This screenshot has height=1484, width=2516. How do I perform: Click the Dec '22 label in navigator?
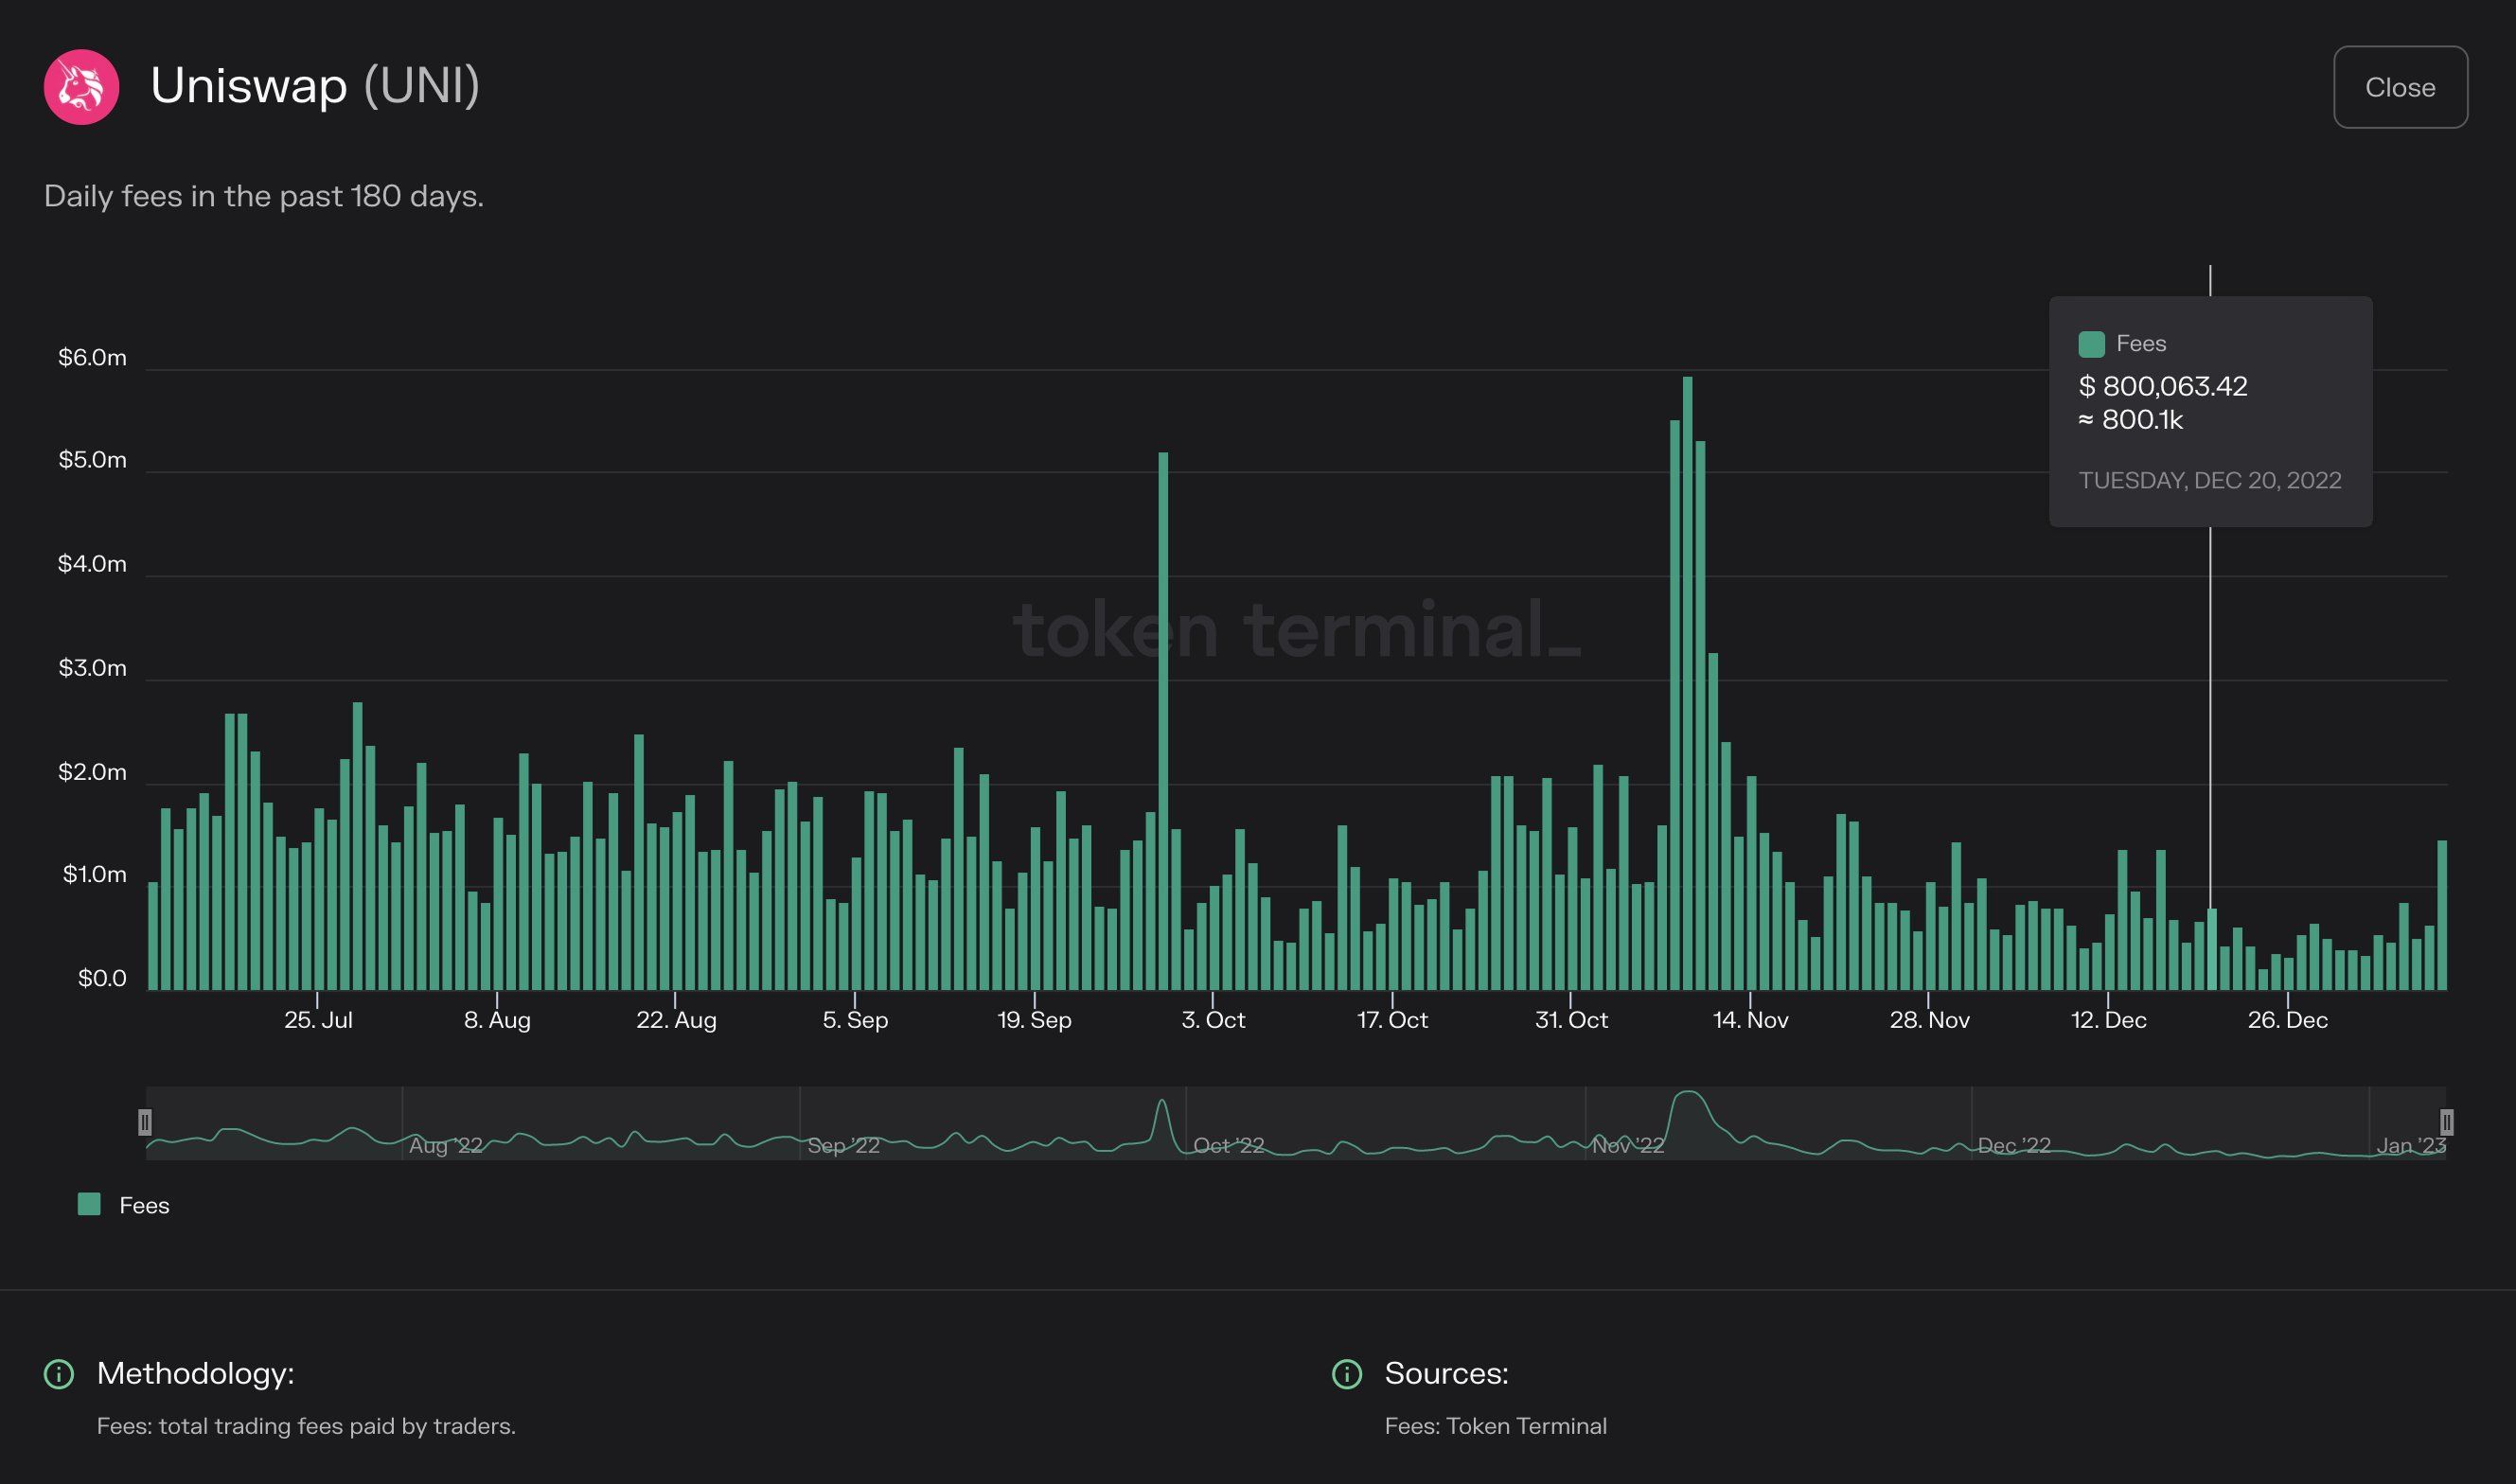click(2013, 1145)
